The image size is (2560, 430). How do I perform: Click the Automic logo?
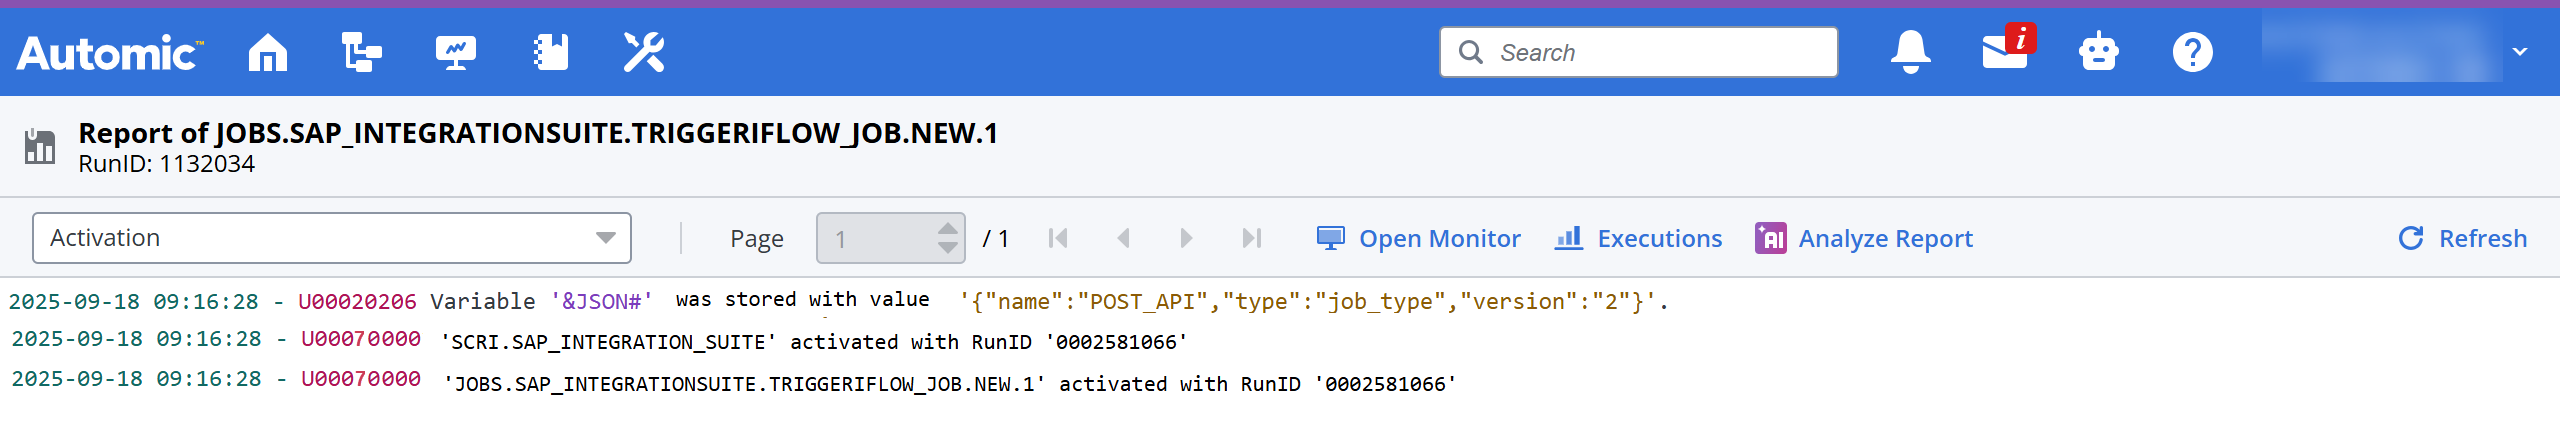[x=110, y=53]
